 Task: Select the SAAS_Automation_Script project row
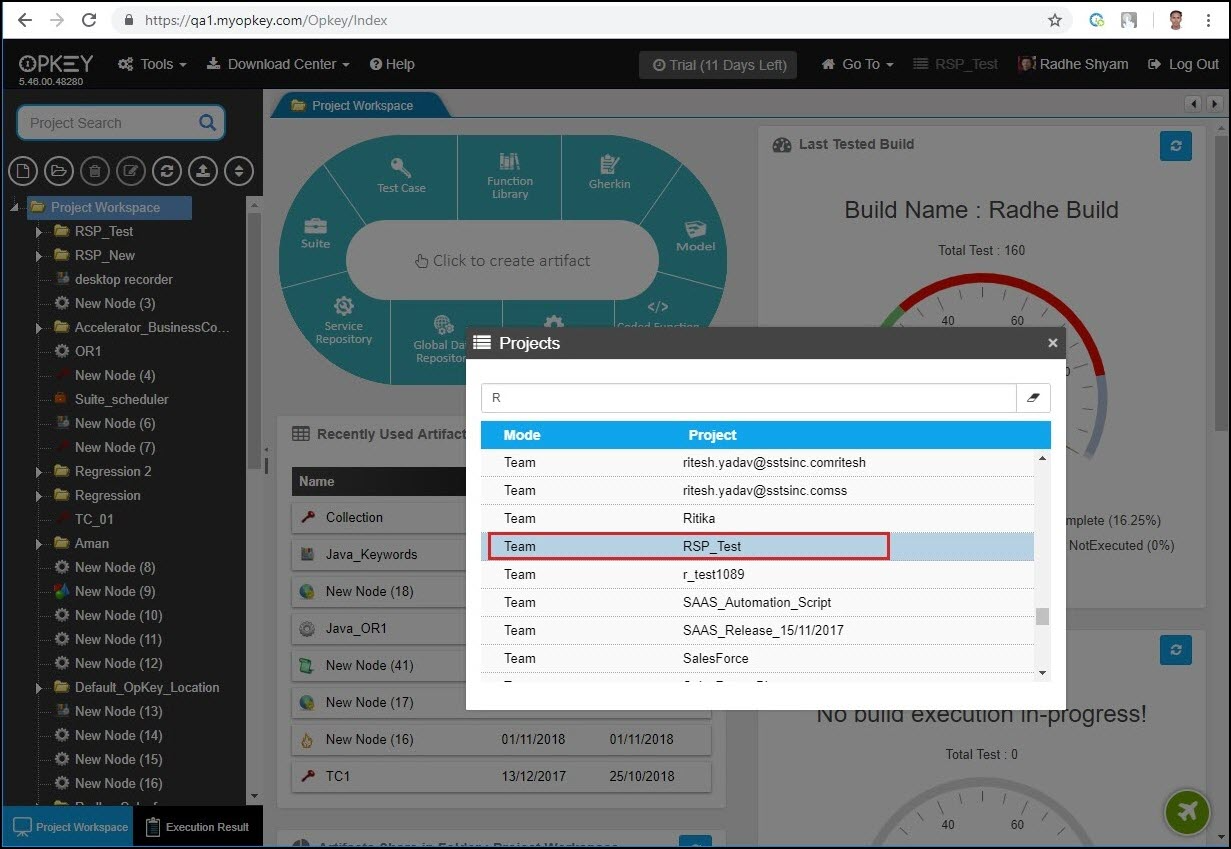pos(757,602)
